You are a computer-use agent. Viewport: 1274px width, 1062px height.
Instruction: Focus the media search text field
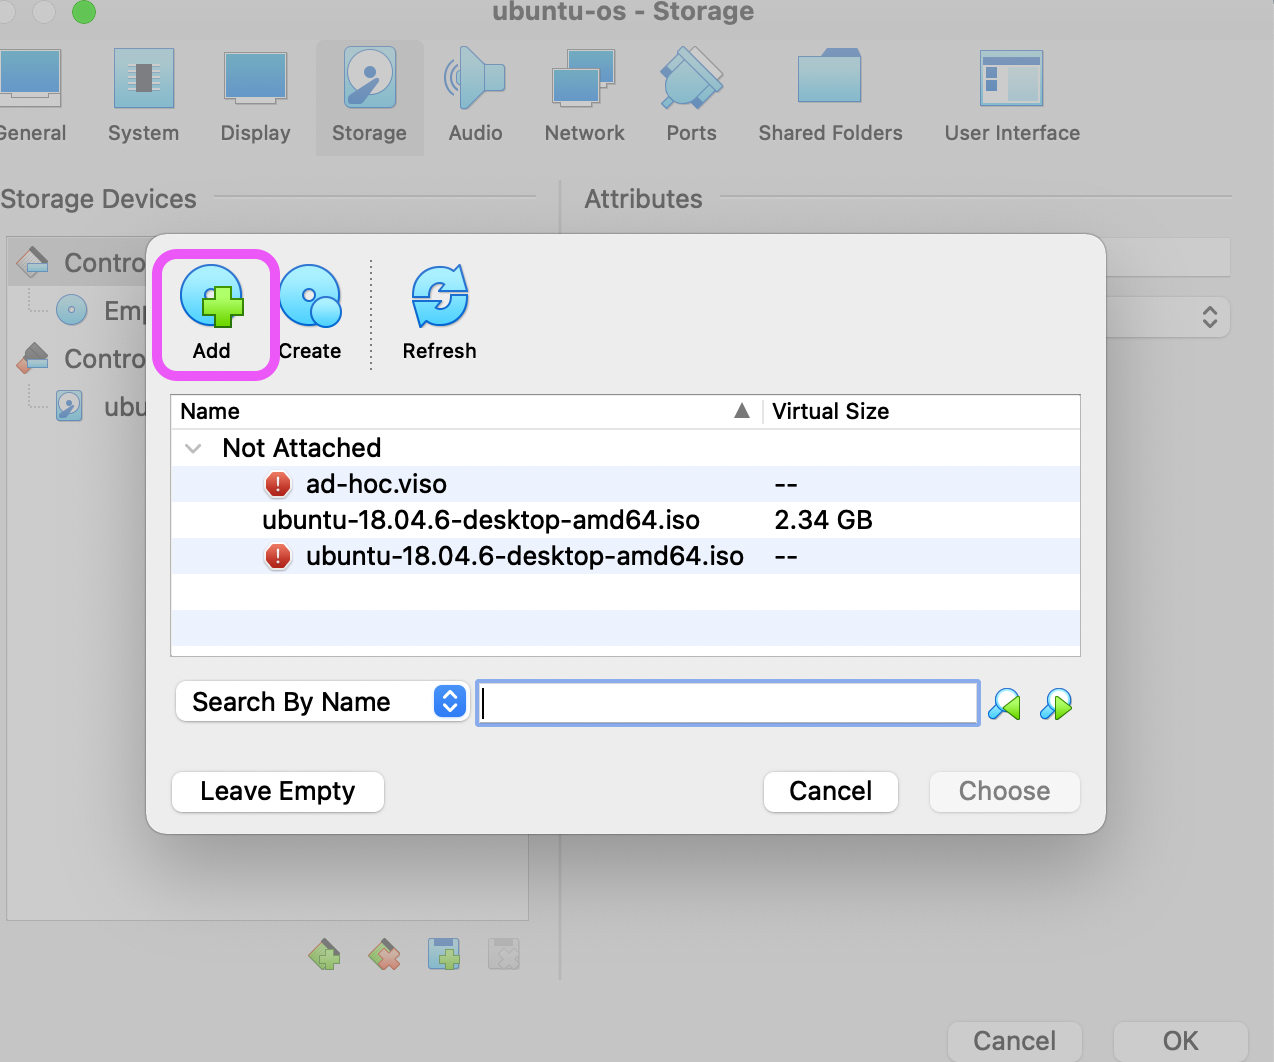click(x=728, y=703)
